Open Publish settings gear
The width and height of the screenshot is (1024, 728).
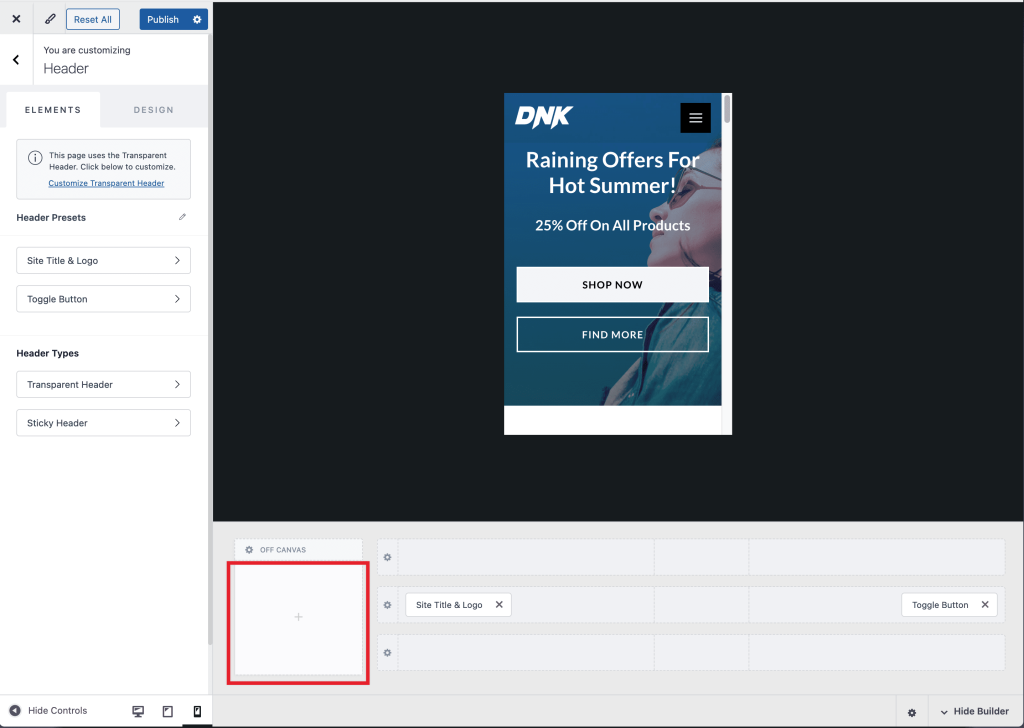(x=197, y=19)
